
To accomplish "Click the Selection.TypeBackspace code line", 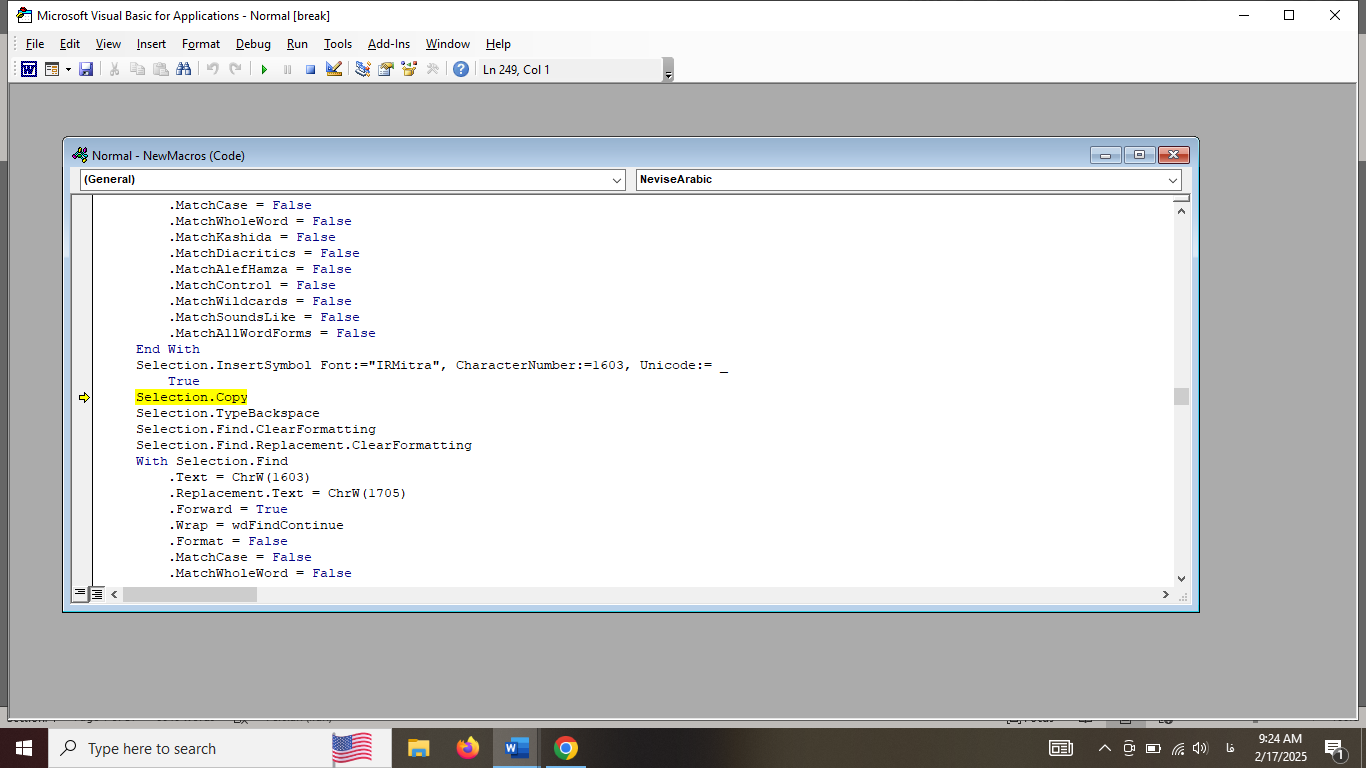I will point(228,413).
